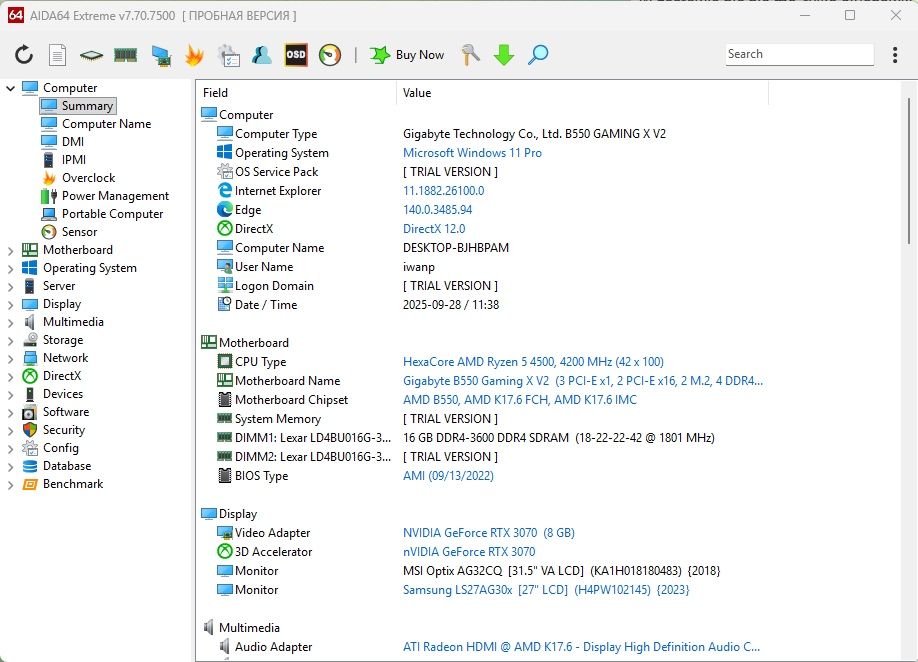The width and height of the screenshot is (918, 662).
Task: Open the Report document icon
Action: (58, 55)
